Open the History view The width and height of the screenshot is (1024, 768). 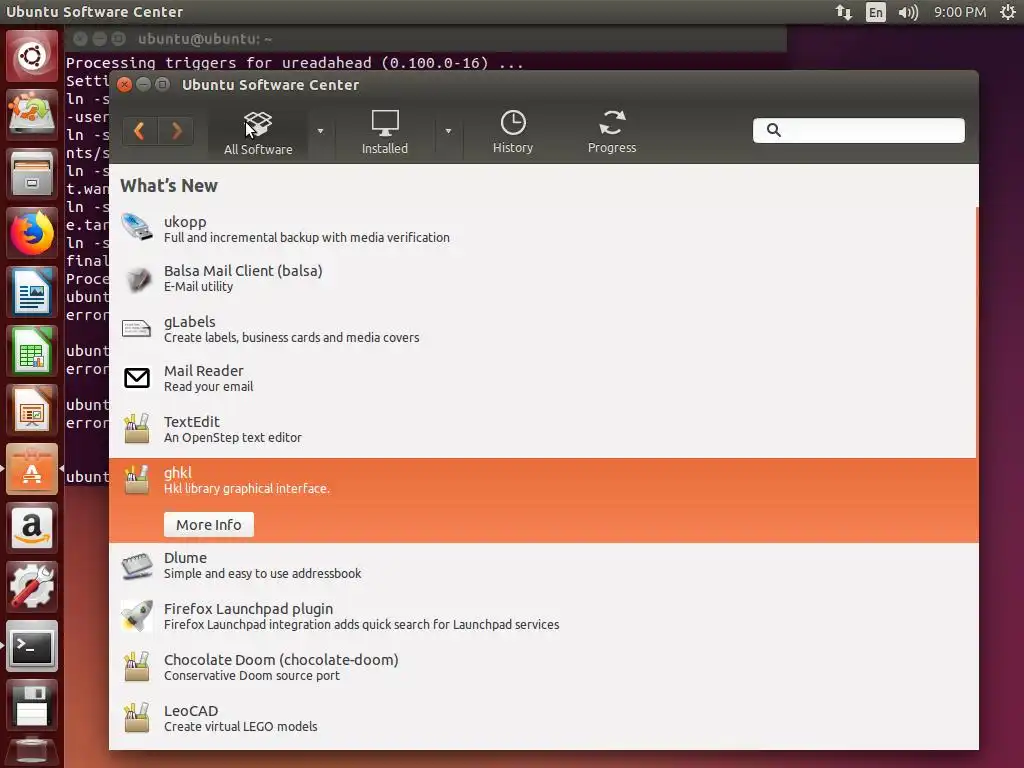513,133
